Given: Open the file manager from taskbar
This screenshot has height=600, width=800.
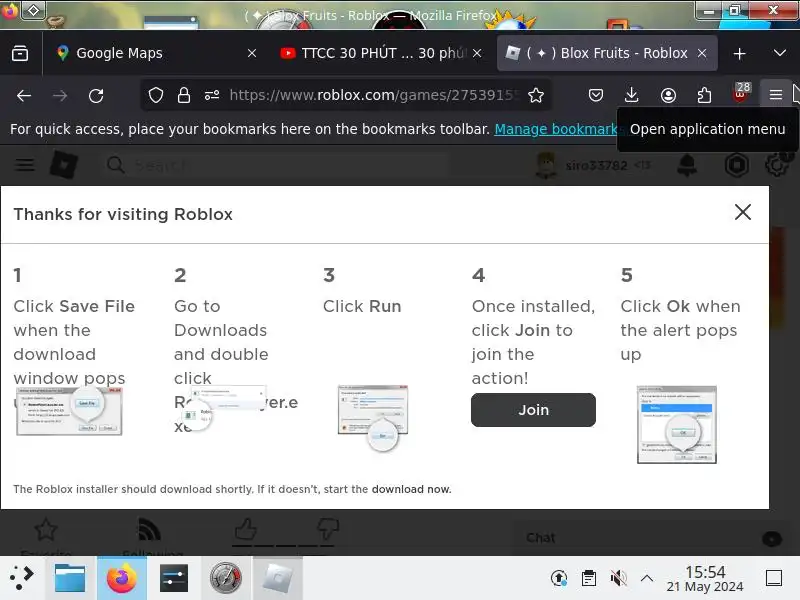Looking at the screenshot, I should pyautogui.click(x=70, y=578).
